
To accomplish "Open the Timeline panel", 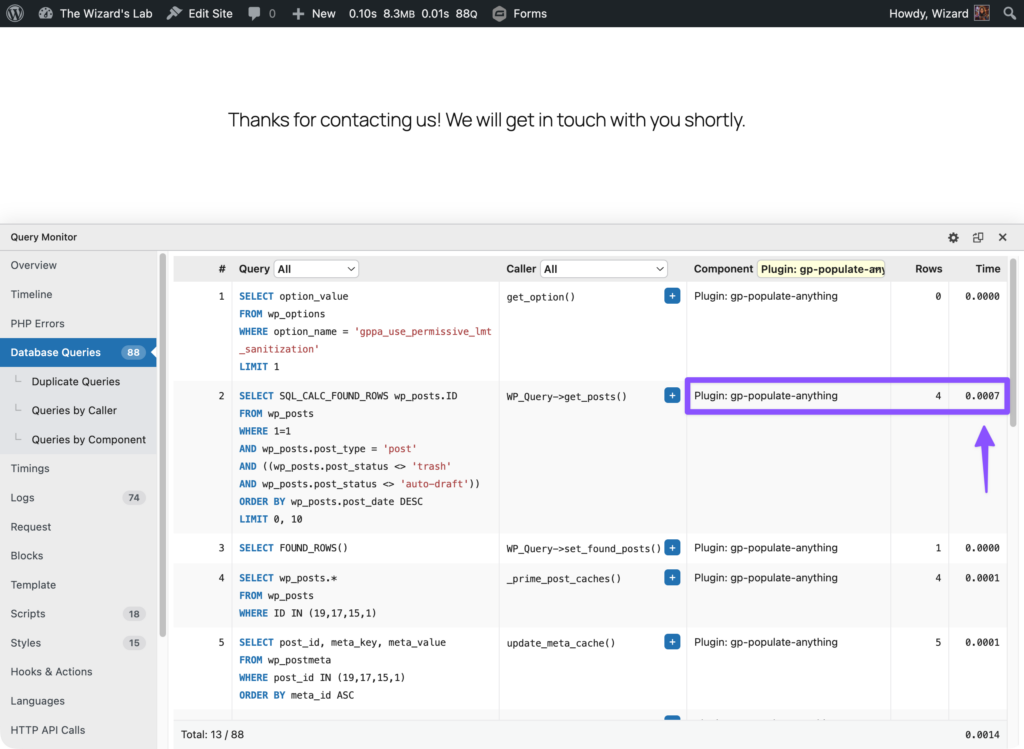I will pos(78,294).
